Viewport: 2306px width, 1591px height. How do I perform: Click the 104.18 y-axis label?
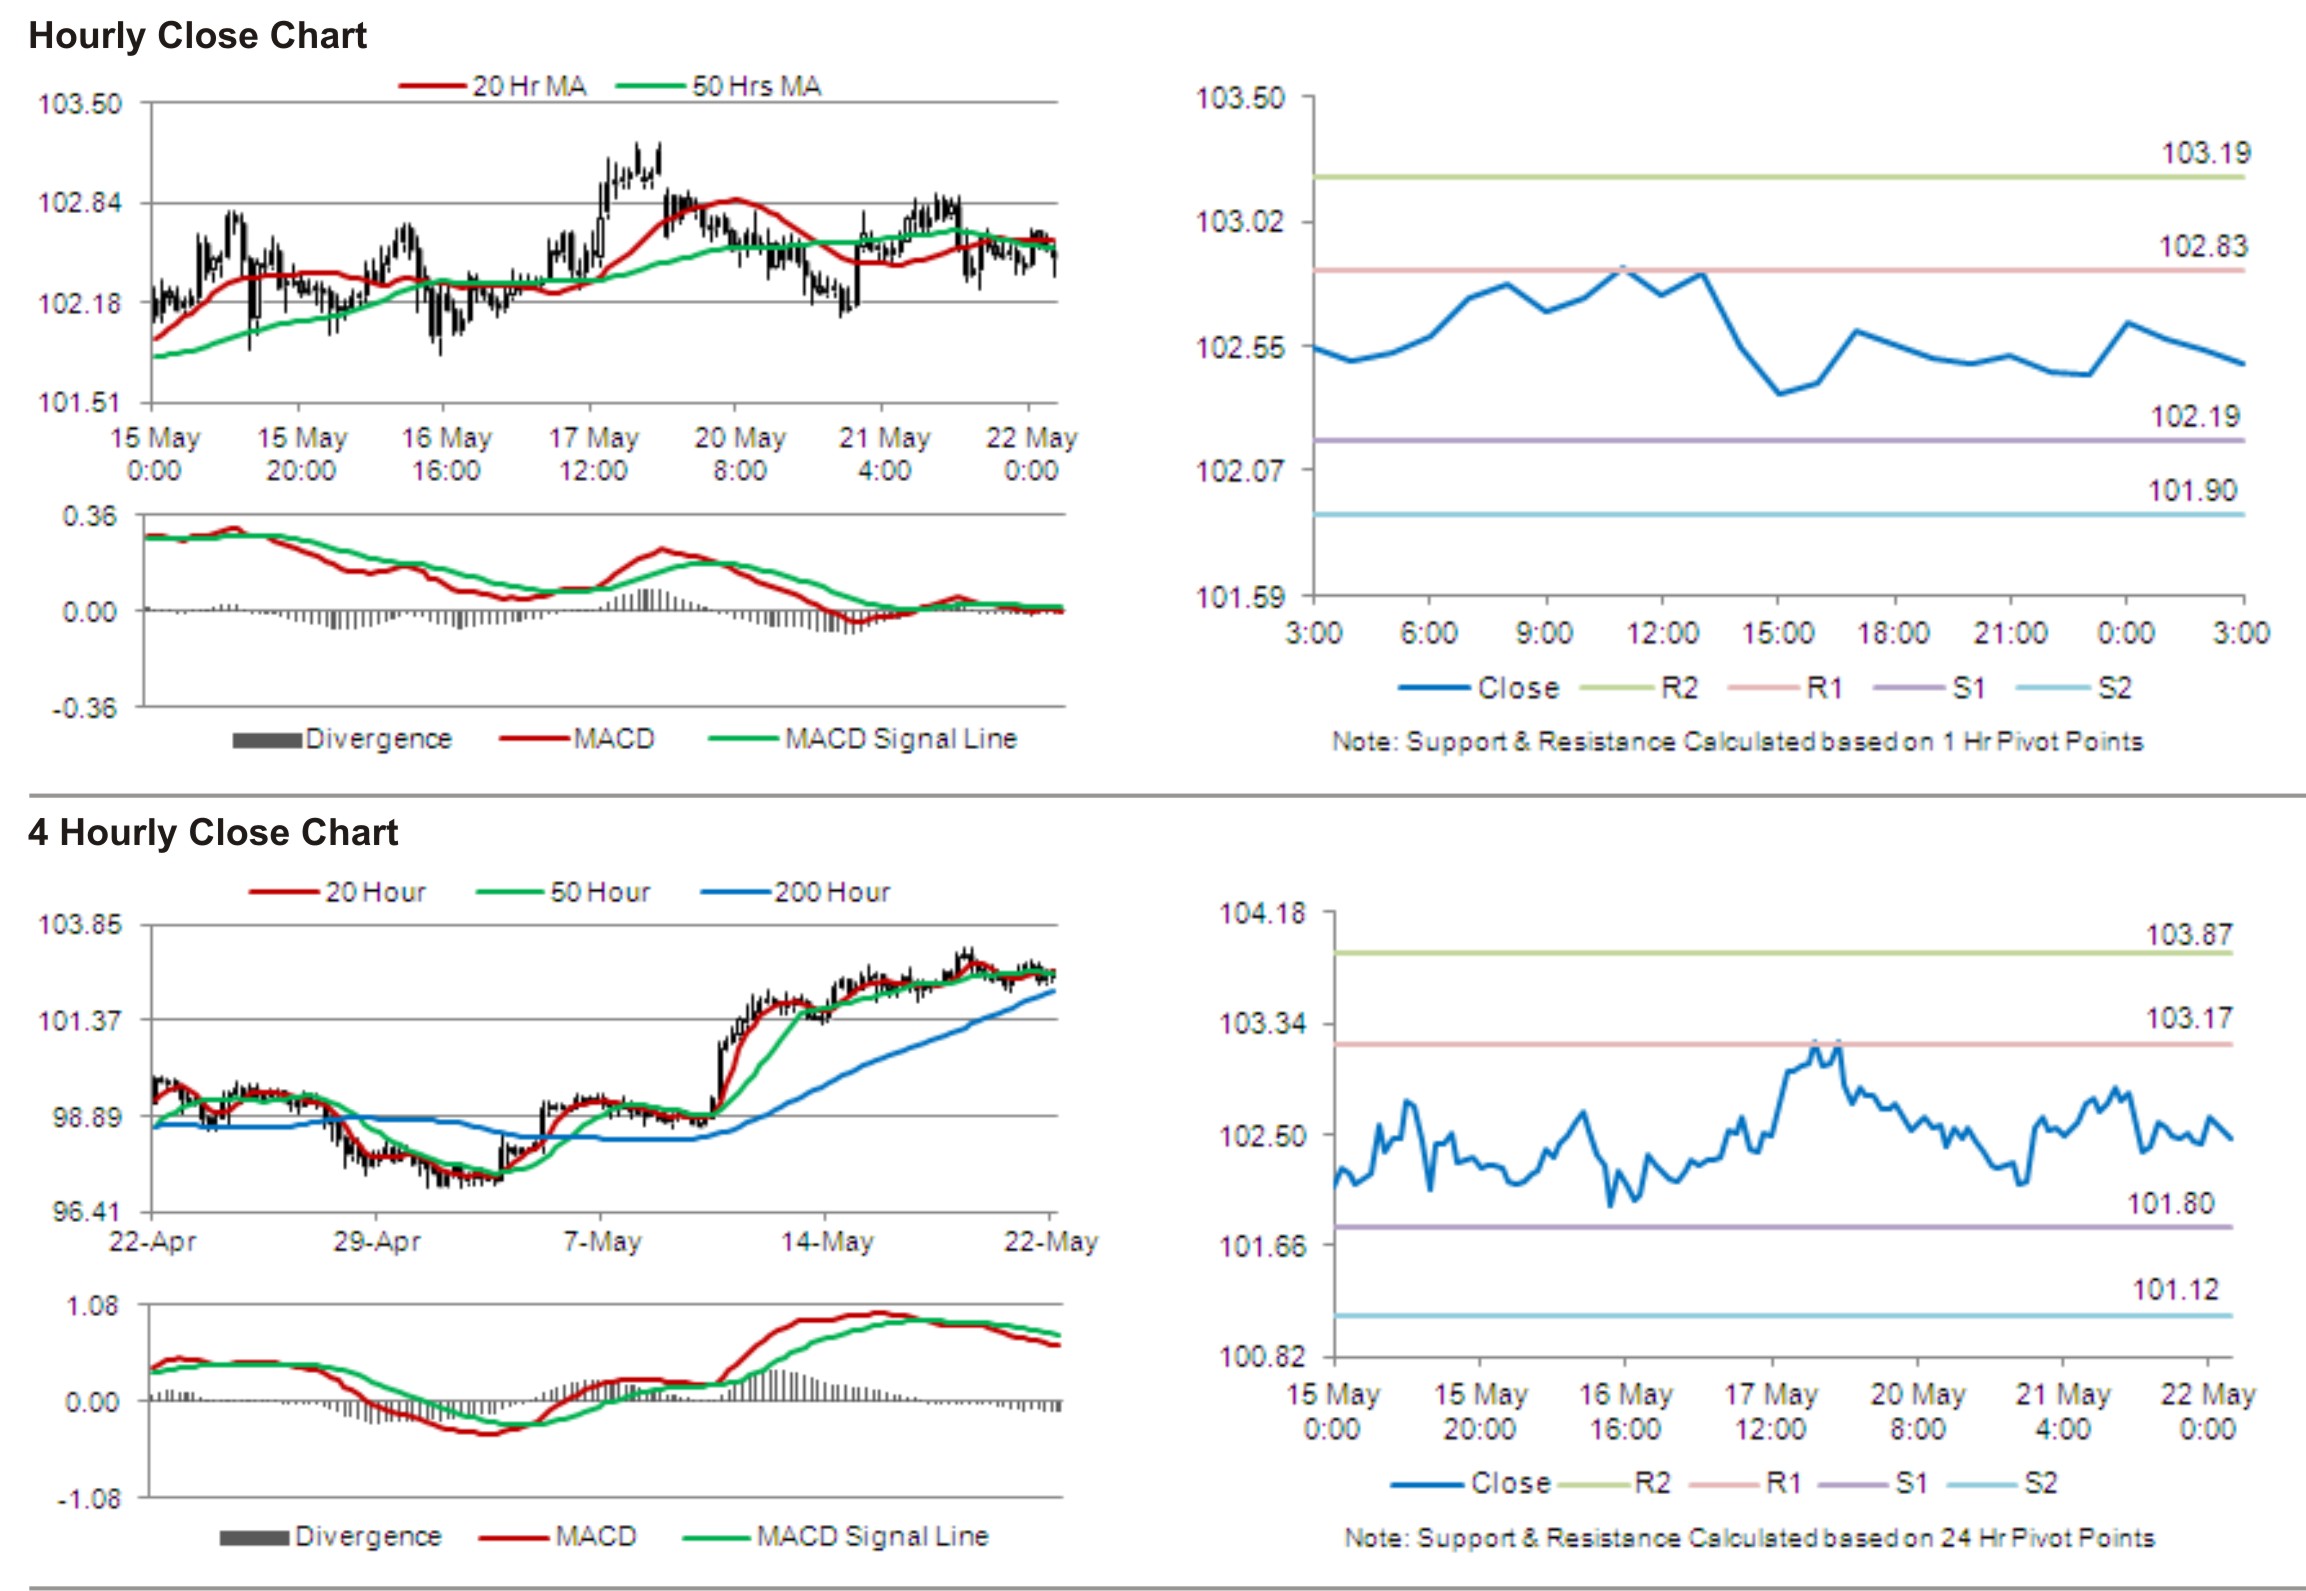(1262, 913)
